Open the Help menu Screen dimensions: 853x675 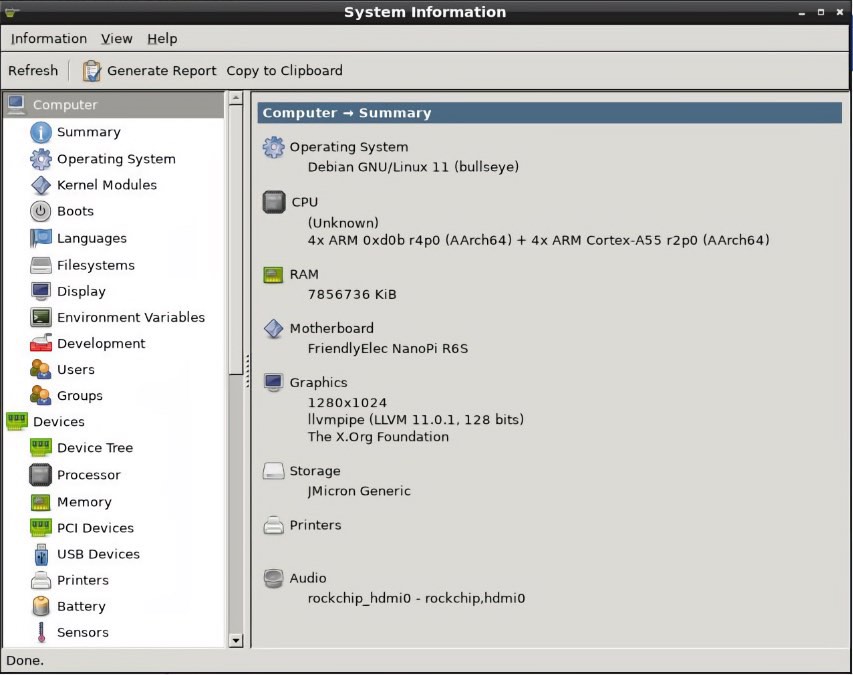[162, 39]
